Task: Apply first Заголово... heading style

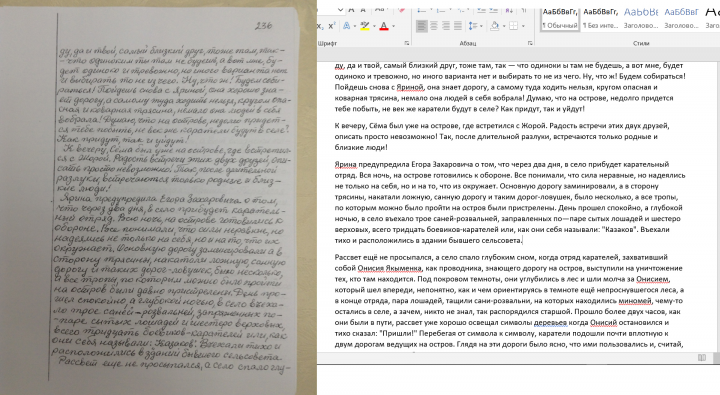Action: coord(641,19)
